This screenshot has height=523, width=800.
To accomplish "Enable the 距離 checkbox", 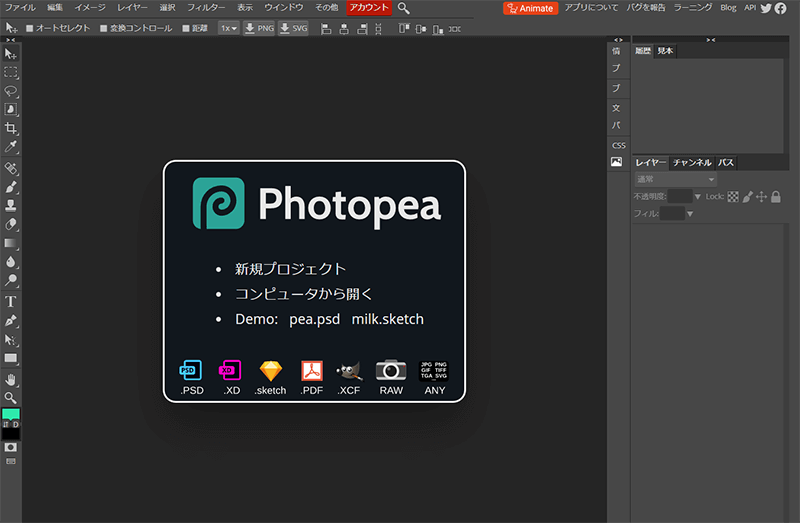I will [x=186, y=29].
